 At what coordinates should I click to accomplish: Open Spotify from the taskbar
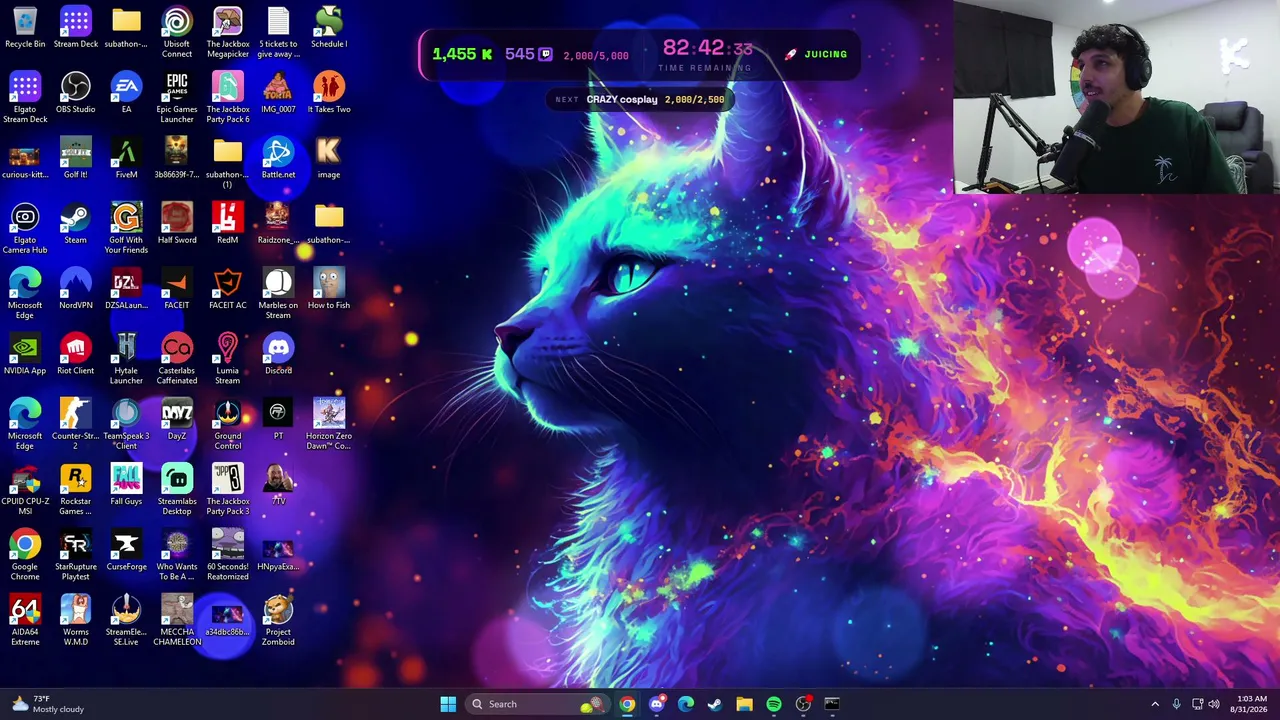coord(774,704)
